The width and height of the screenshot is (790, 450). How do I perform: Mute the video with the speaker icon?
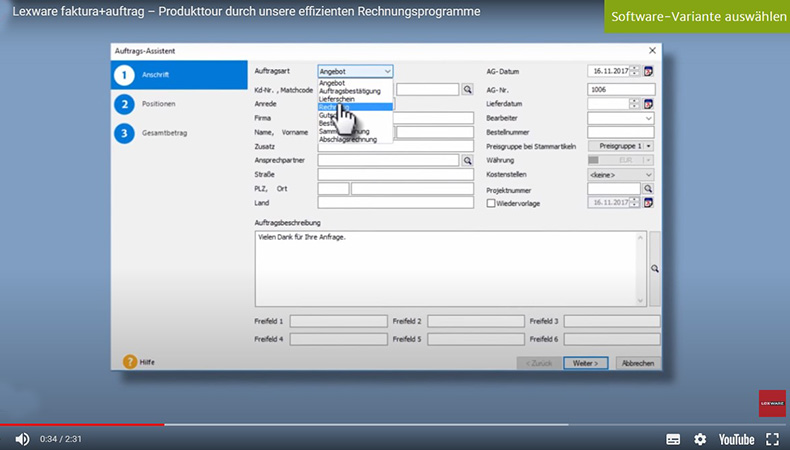(22, 439)
